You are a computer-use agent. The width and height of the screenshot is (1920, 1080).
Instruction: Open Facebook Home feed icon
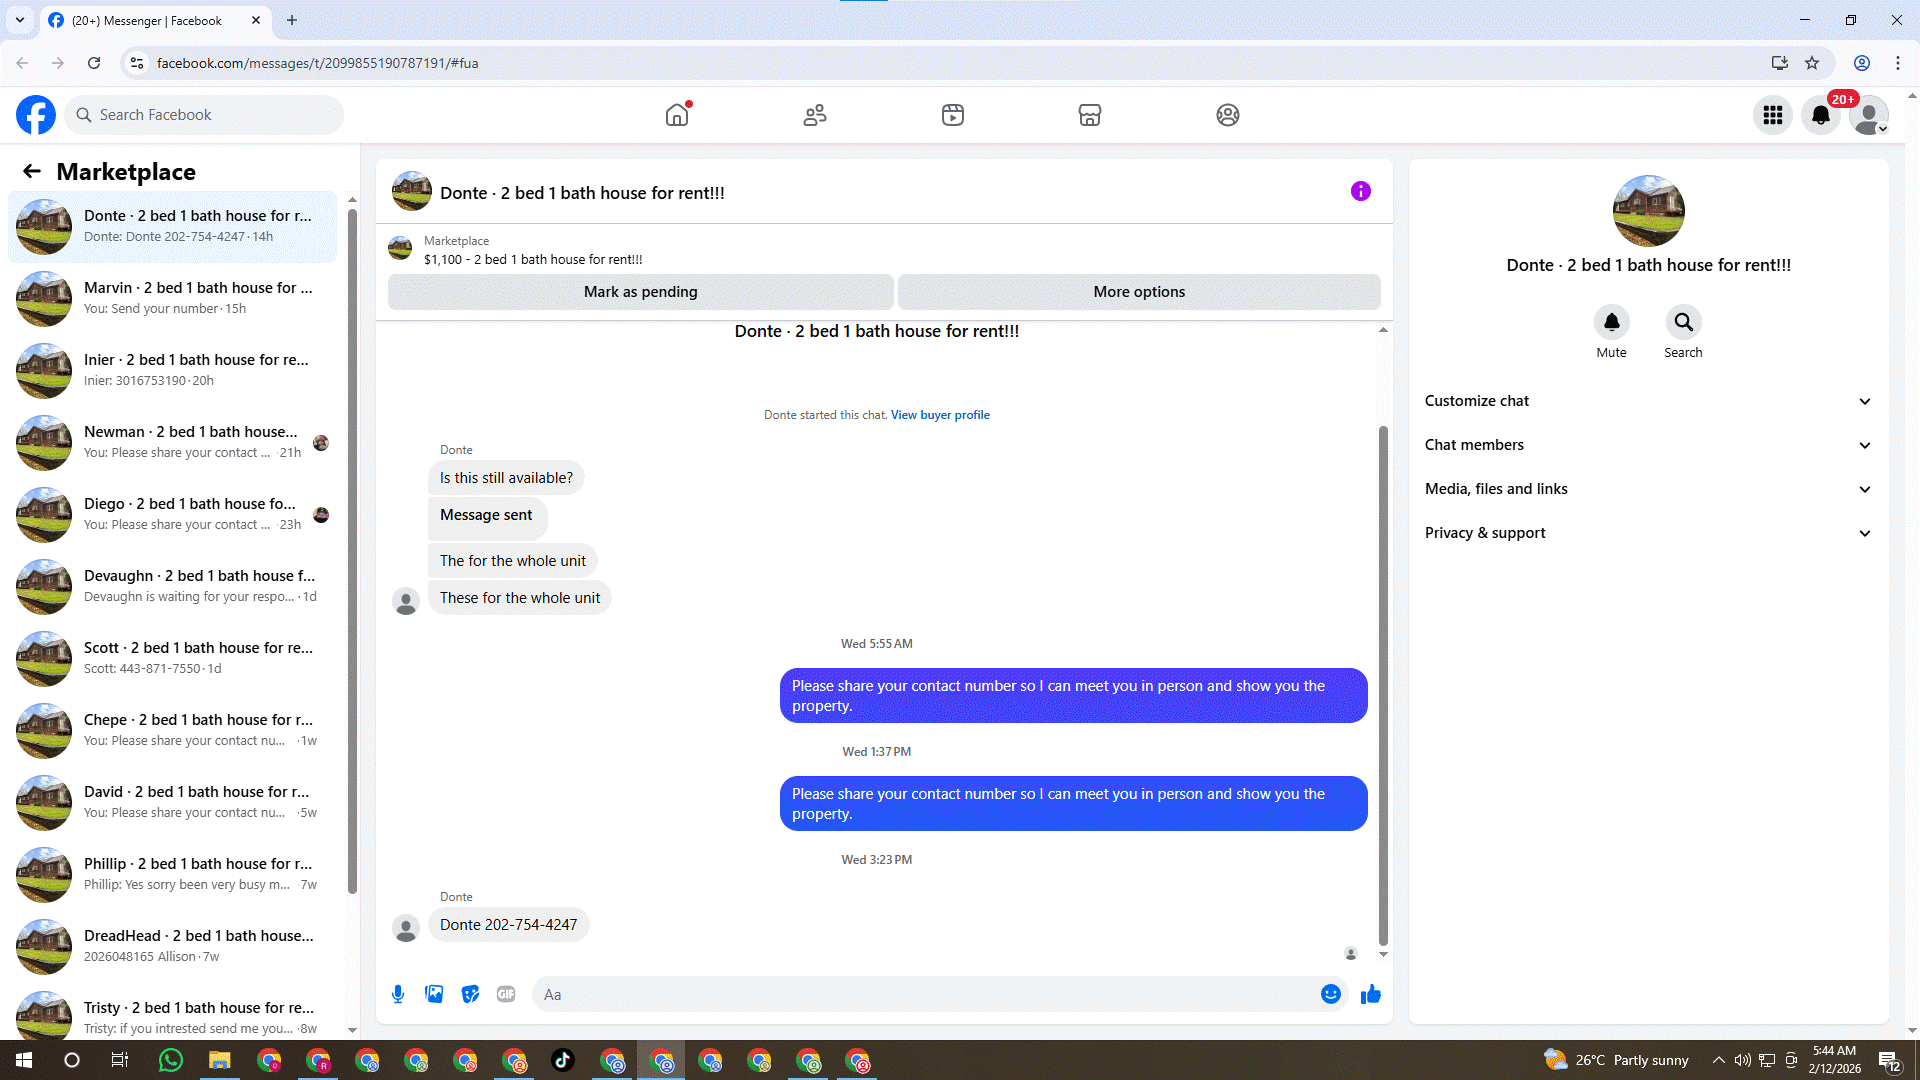click(x=677, y=115)
